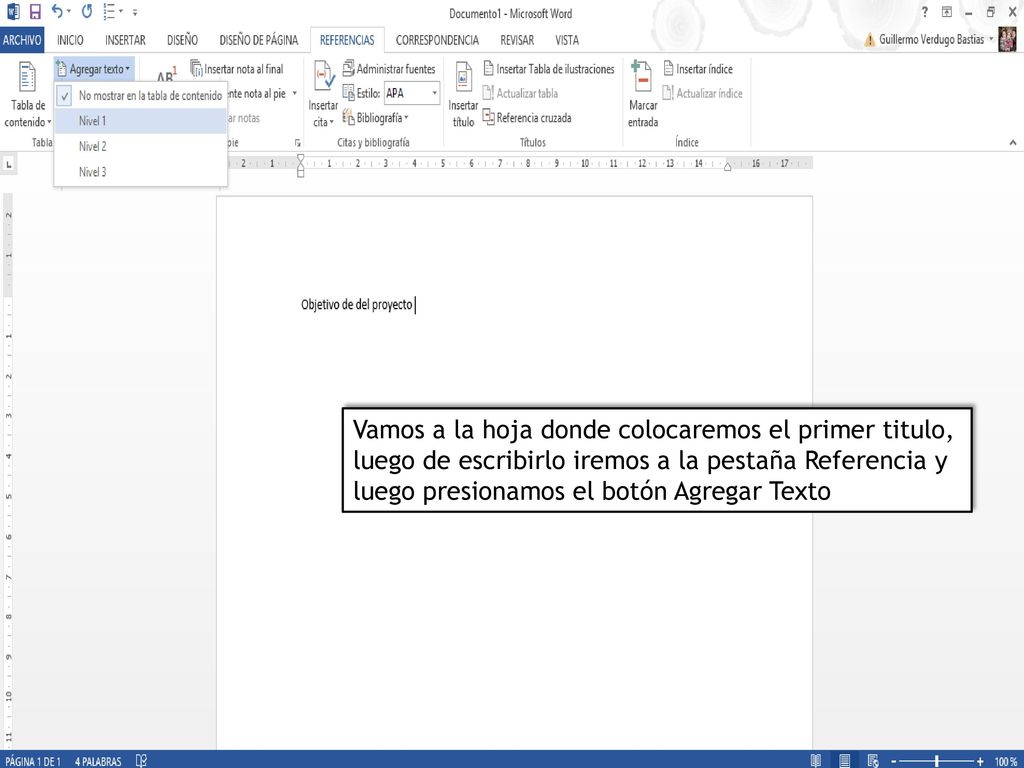The width and height of the screenshot is (1024, 768).
Task: Open the ARCHIVO tab
Action: pyautogui.click(x=22, y=40)
